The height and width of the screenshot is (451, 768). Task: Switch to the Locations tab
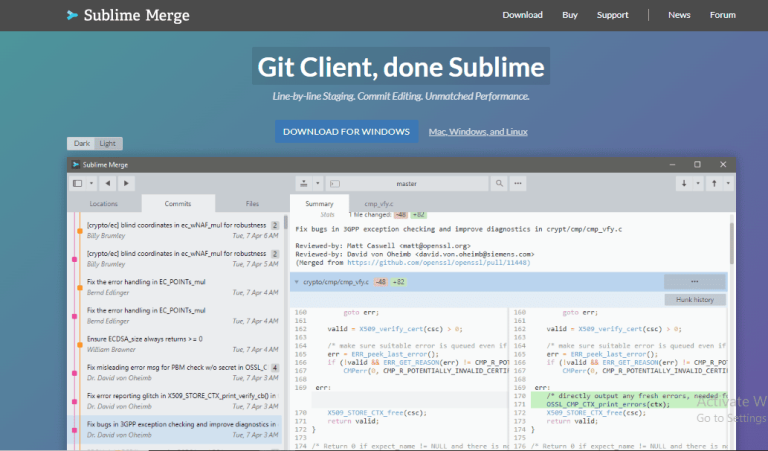tap(103, 203)
